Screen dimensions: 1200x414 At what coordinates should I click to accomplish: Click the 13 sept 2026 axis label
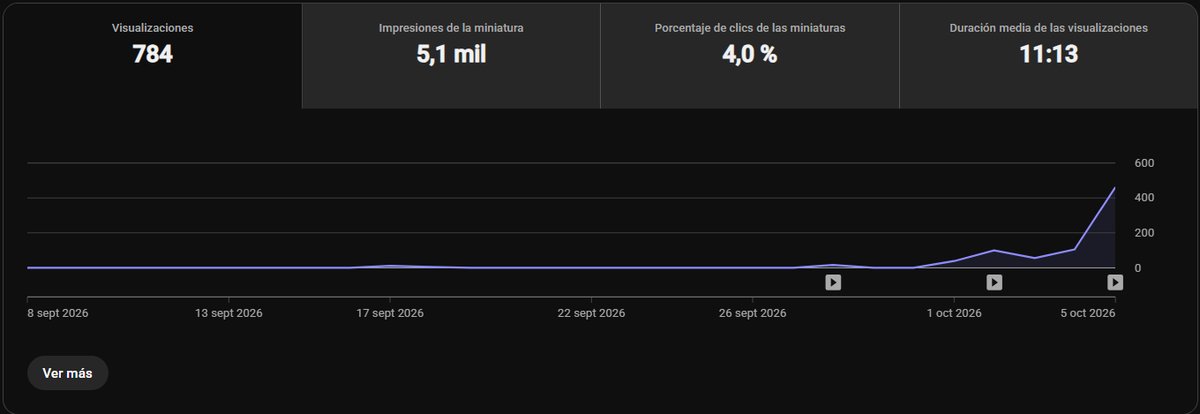[x=229, y=313]
